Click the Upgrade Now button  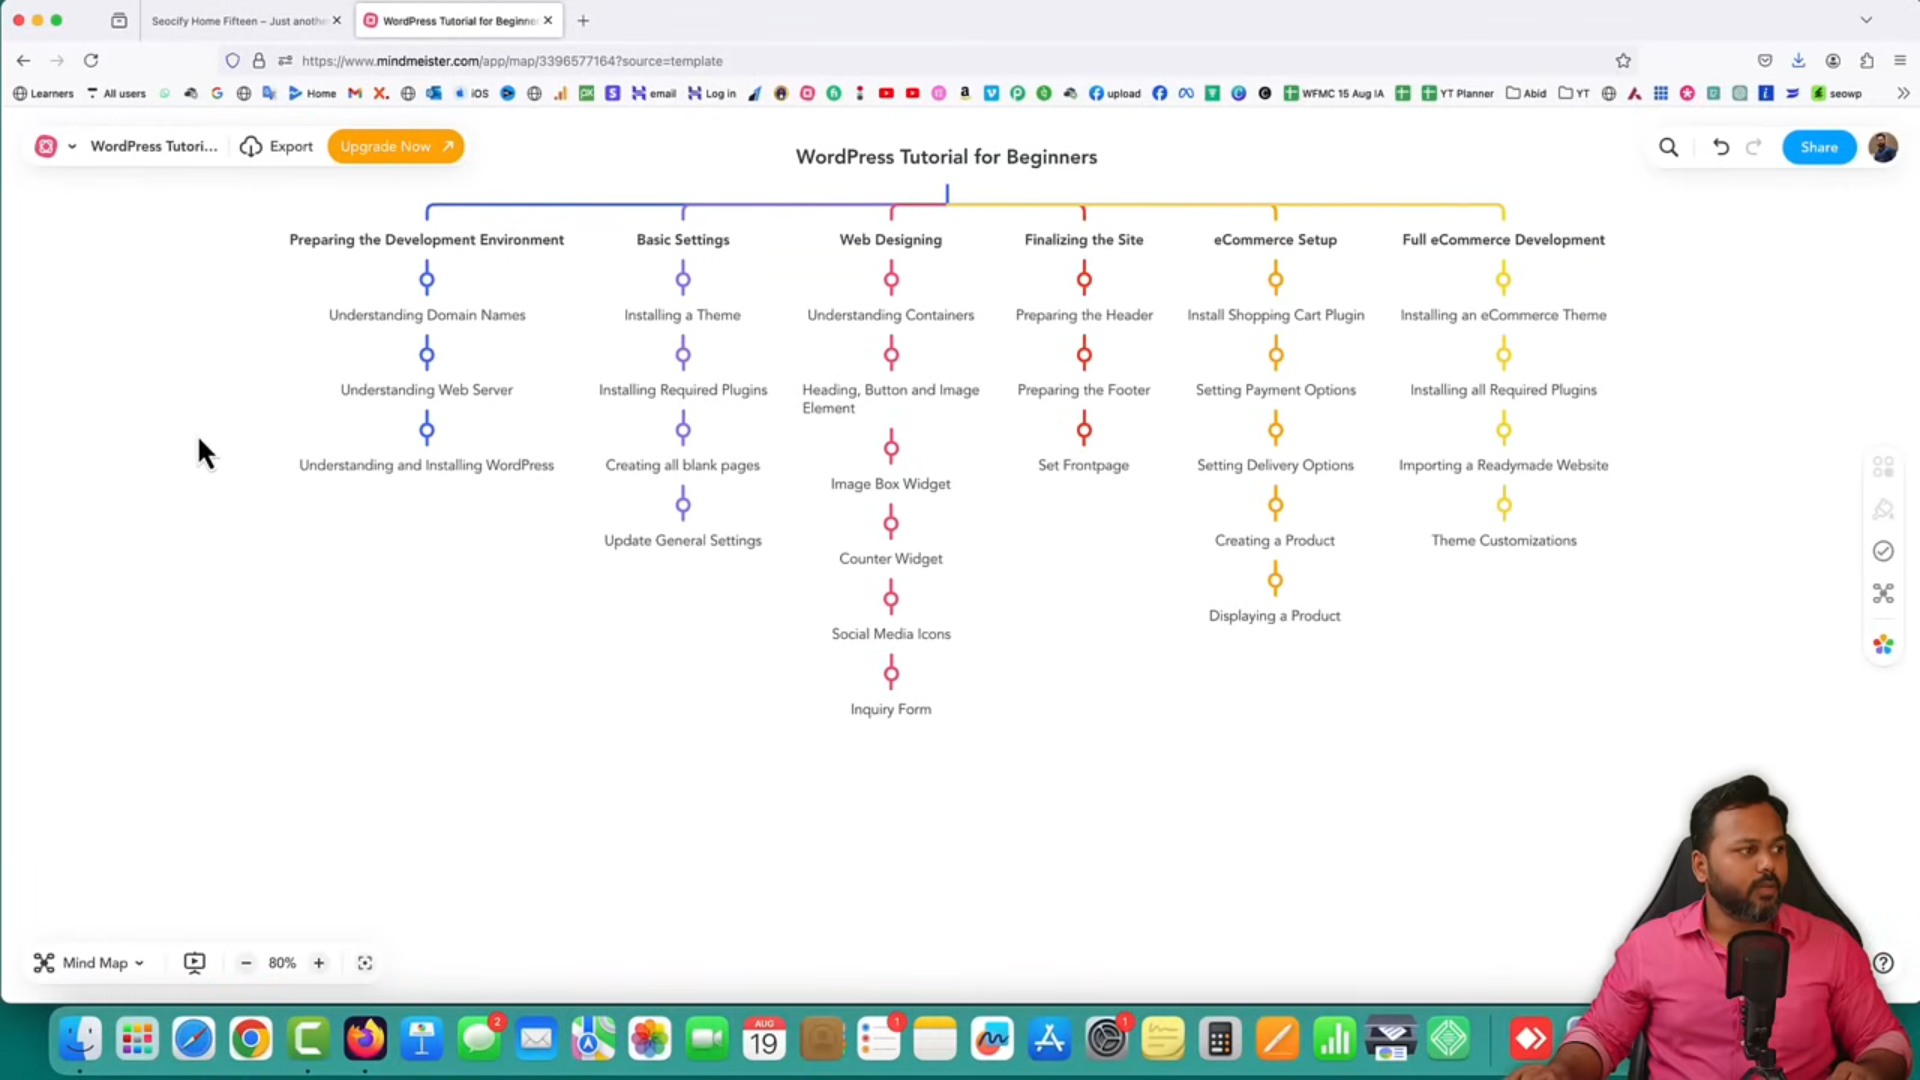coord(395,146)
